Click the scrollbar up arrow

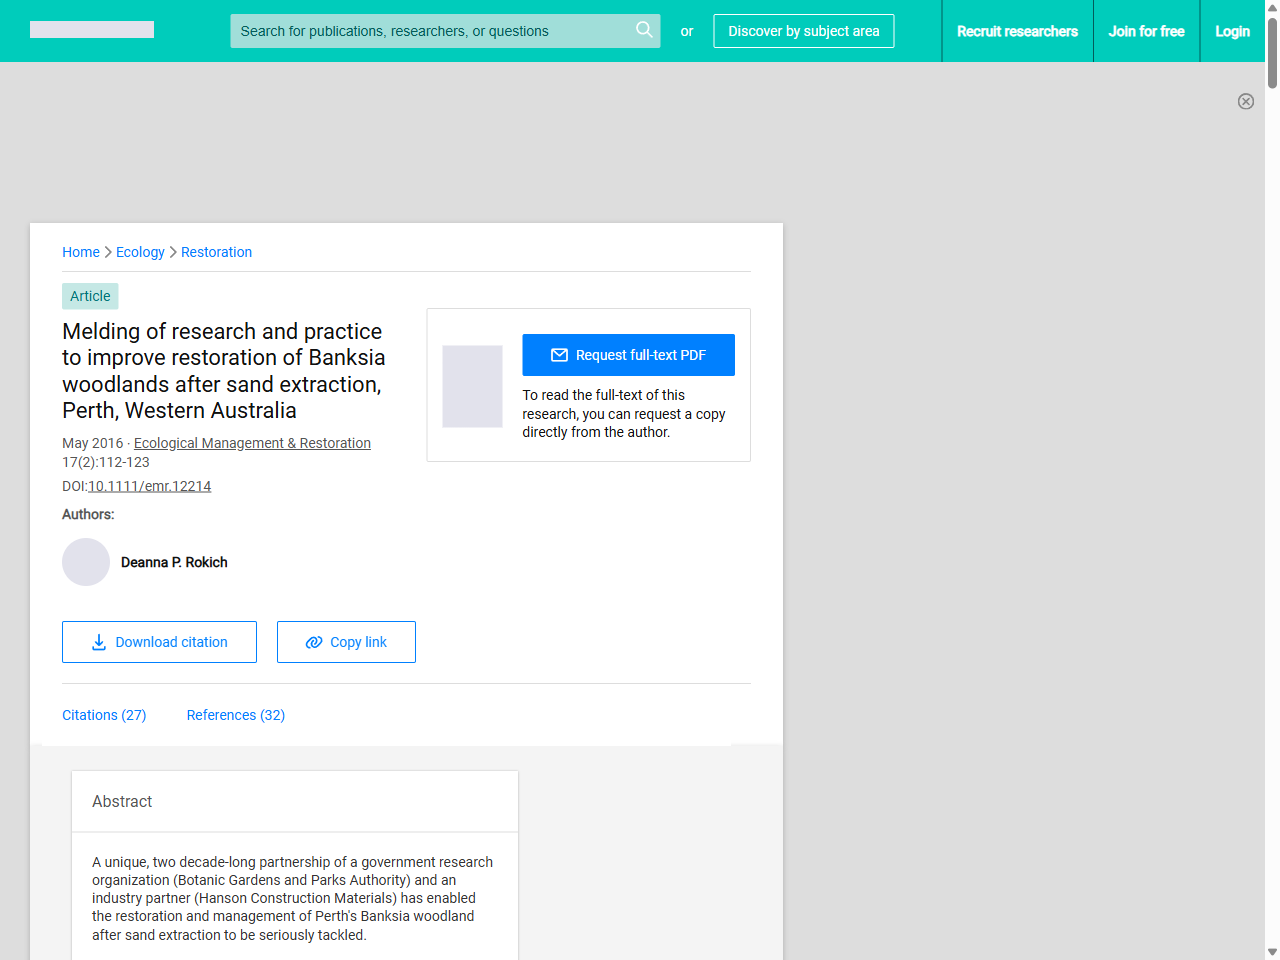tap(1272, 7)
